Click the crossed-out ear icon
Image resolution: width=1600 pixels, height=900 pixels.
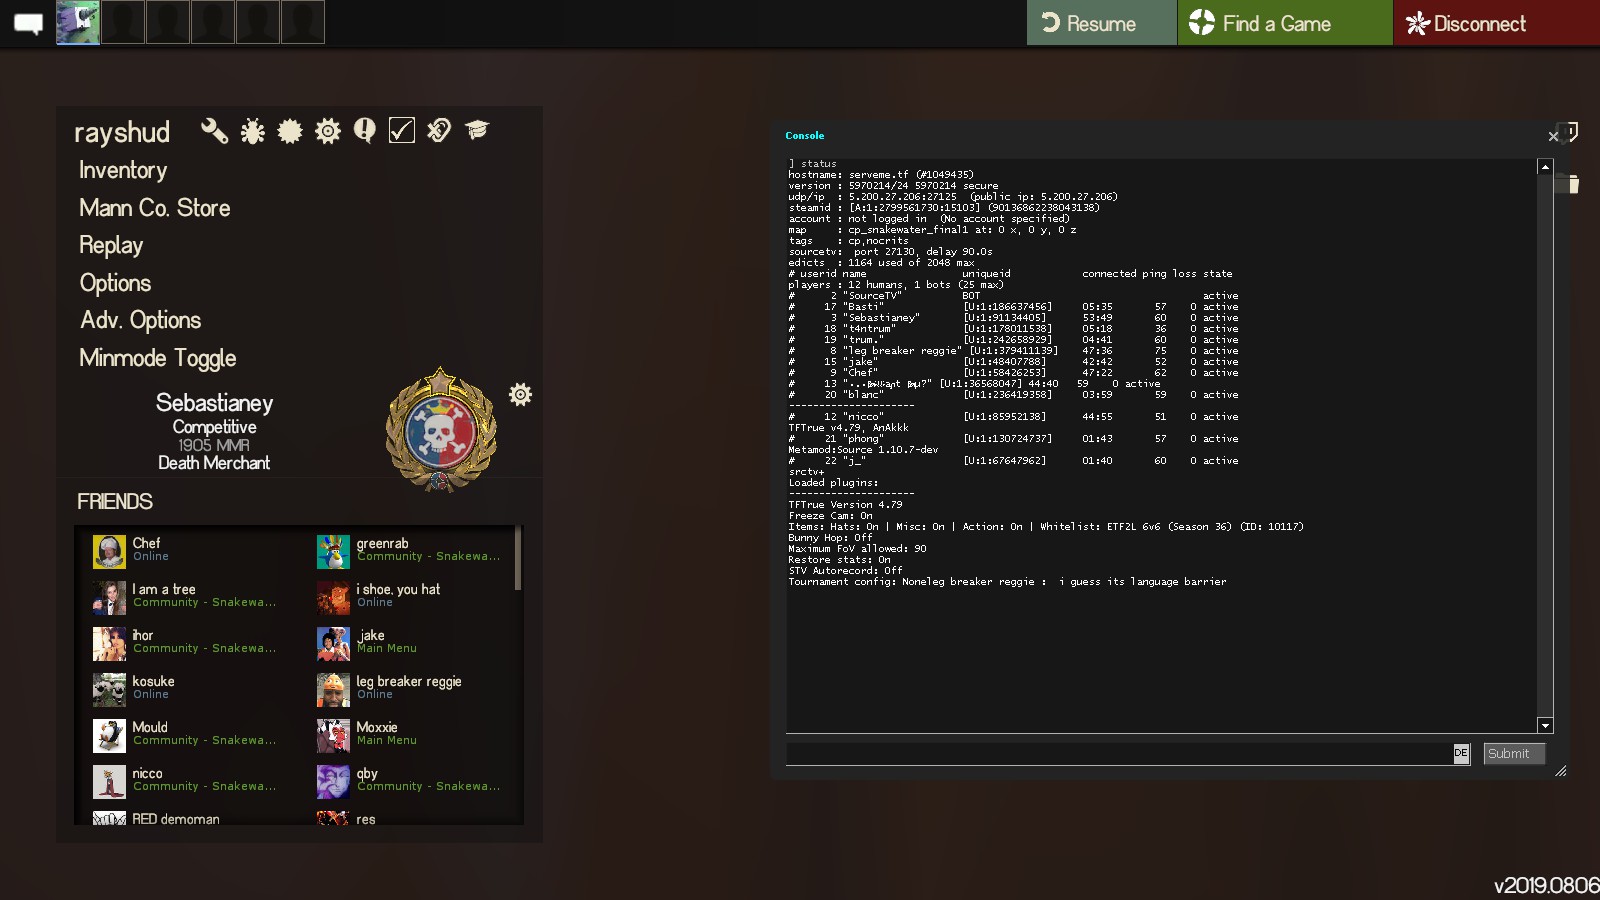point(439,131)
